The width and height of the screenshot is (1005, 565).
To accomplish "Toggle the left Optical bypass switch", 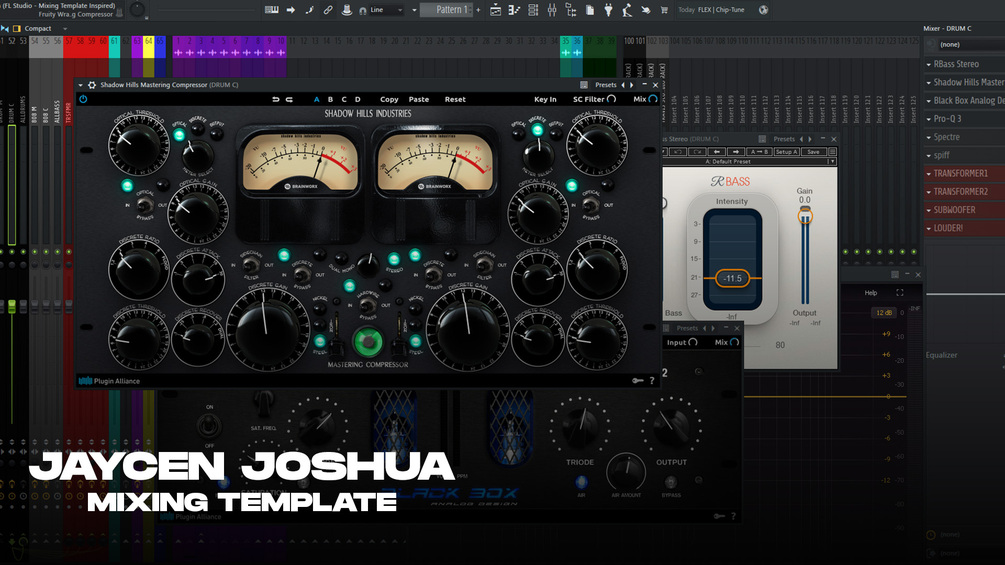I will (145, 206).
